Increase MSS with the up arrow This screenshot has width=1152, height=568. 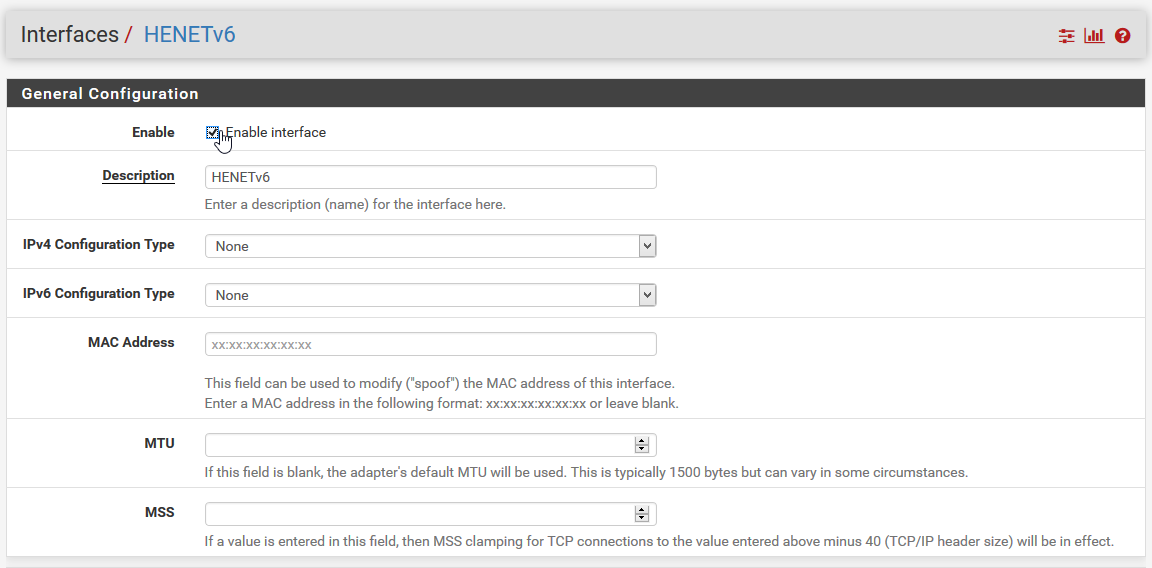tap(642, 510)
